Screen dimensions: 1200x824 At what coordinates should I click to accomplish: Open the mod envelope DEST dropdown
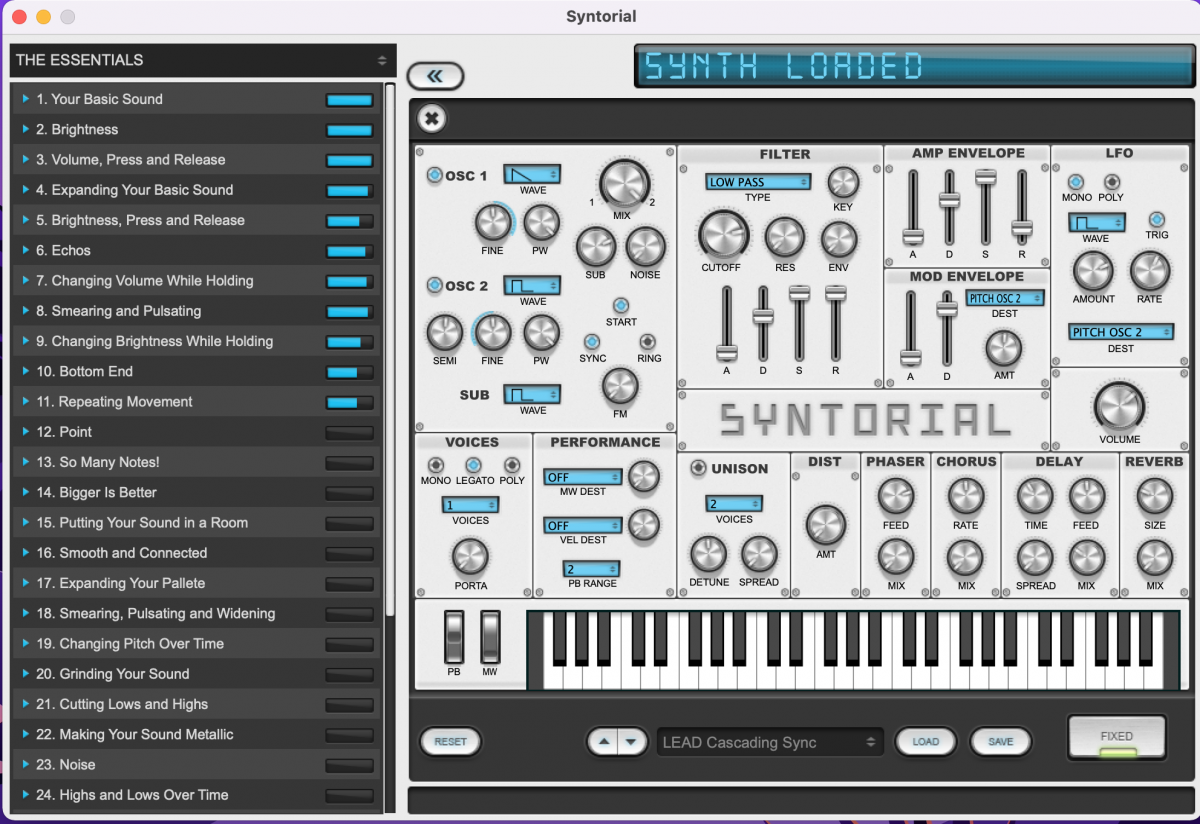click(x=1005, y=298)
